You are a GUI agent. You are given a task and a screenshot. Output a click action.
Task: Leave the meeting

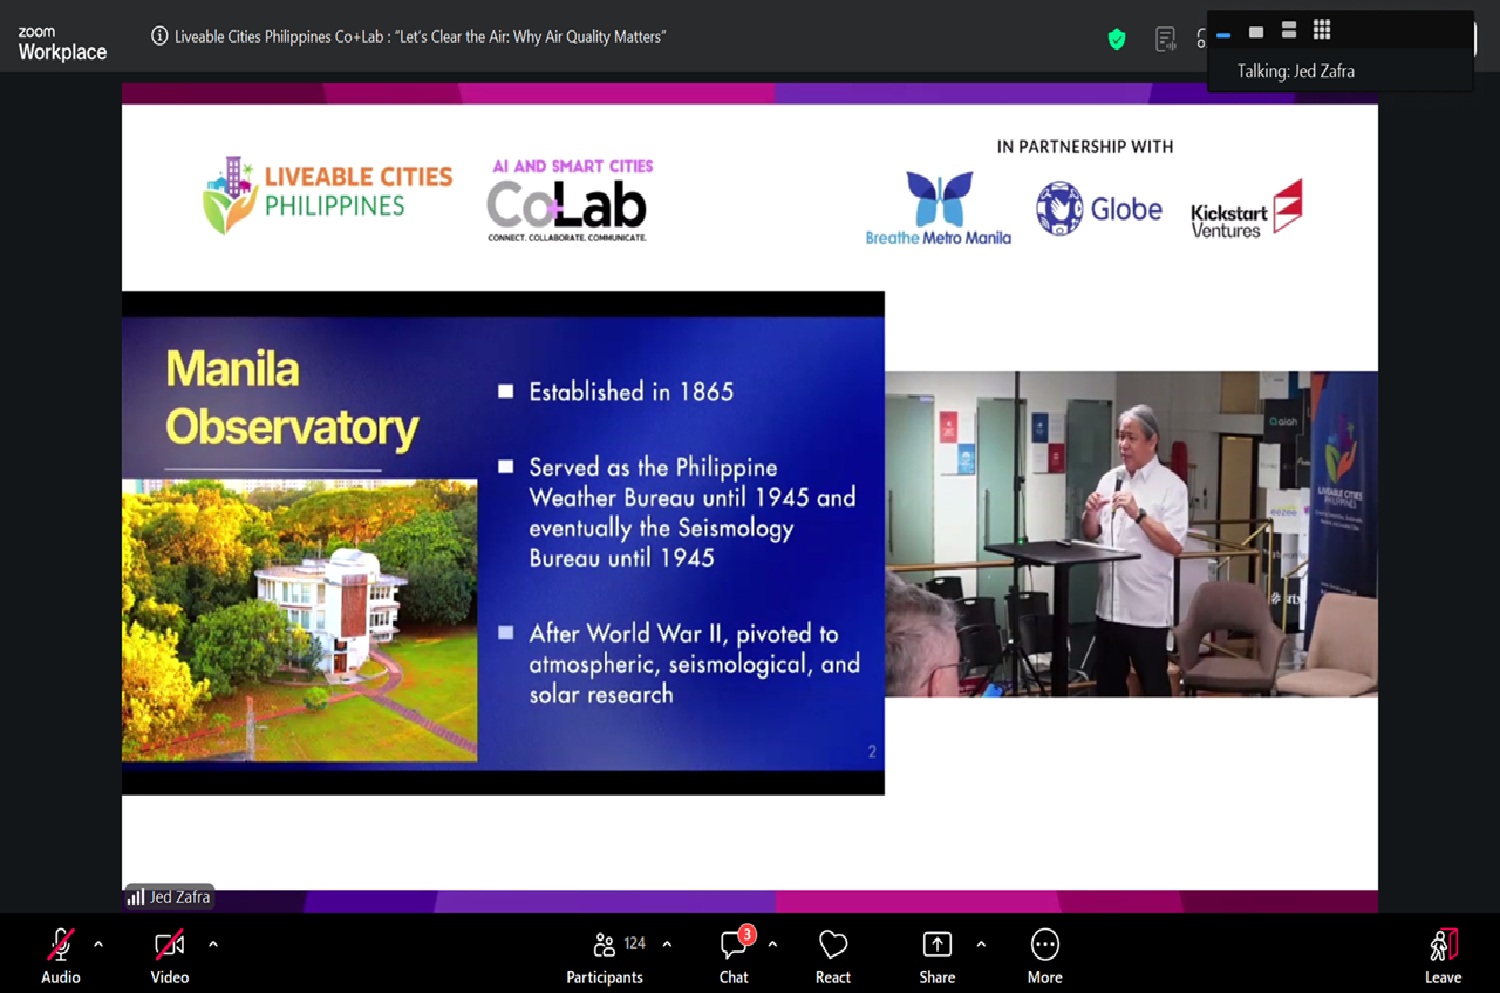(1442, 954)
